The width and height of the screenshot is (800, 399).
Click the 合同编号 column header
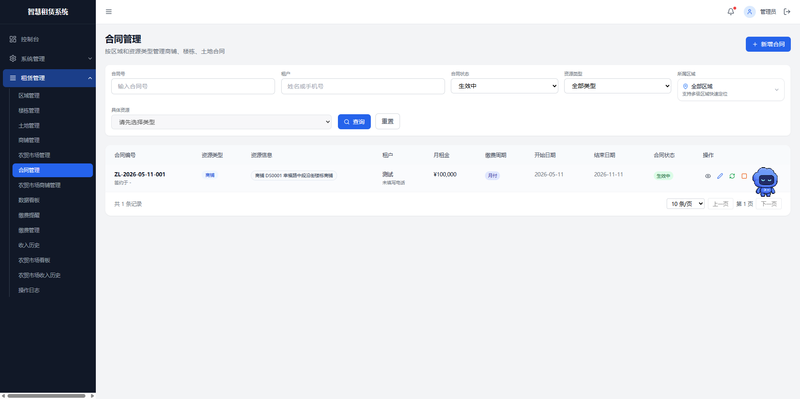125,155
